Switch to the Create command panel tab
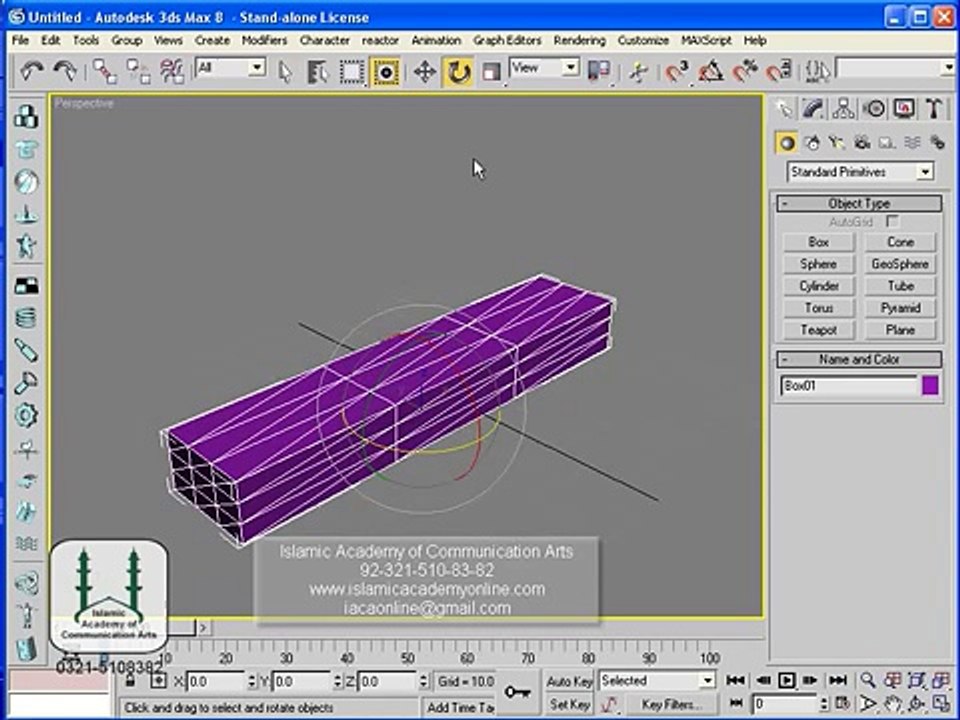The image size is (960, 720). (784, 109)
